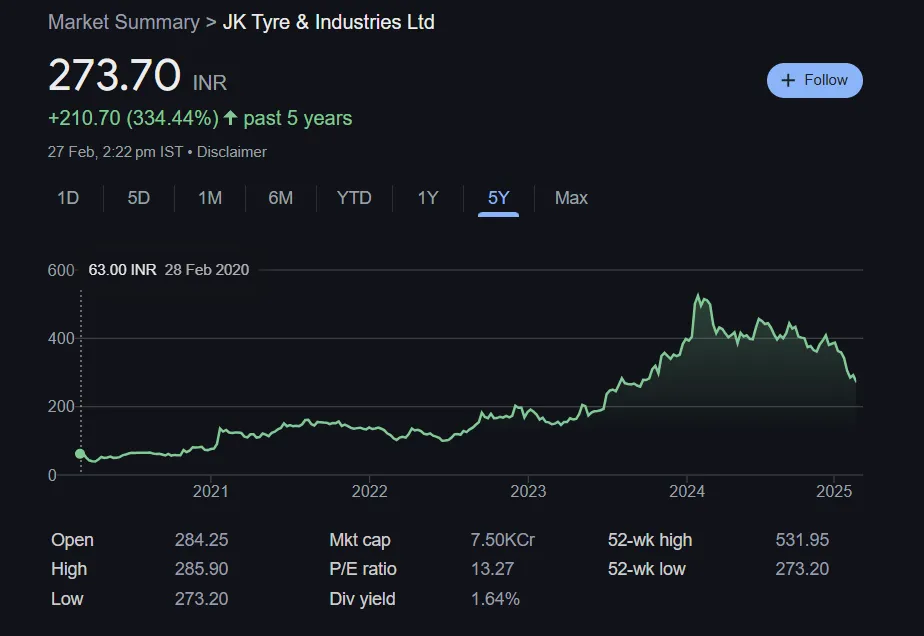
Task: Click the 52-wk high value 531.95
Action: click(802, 540)
